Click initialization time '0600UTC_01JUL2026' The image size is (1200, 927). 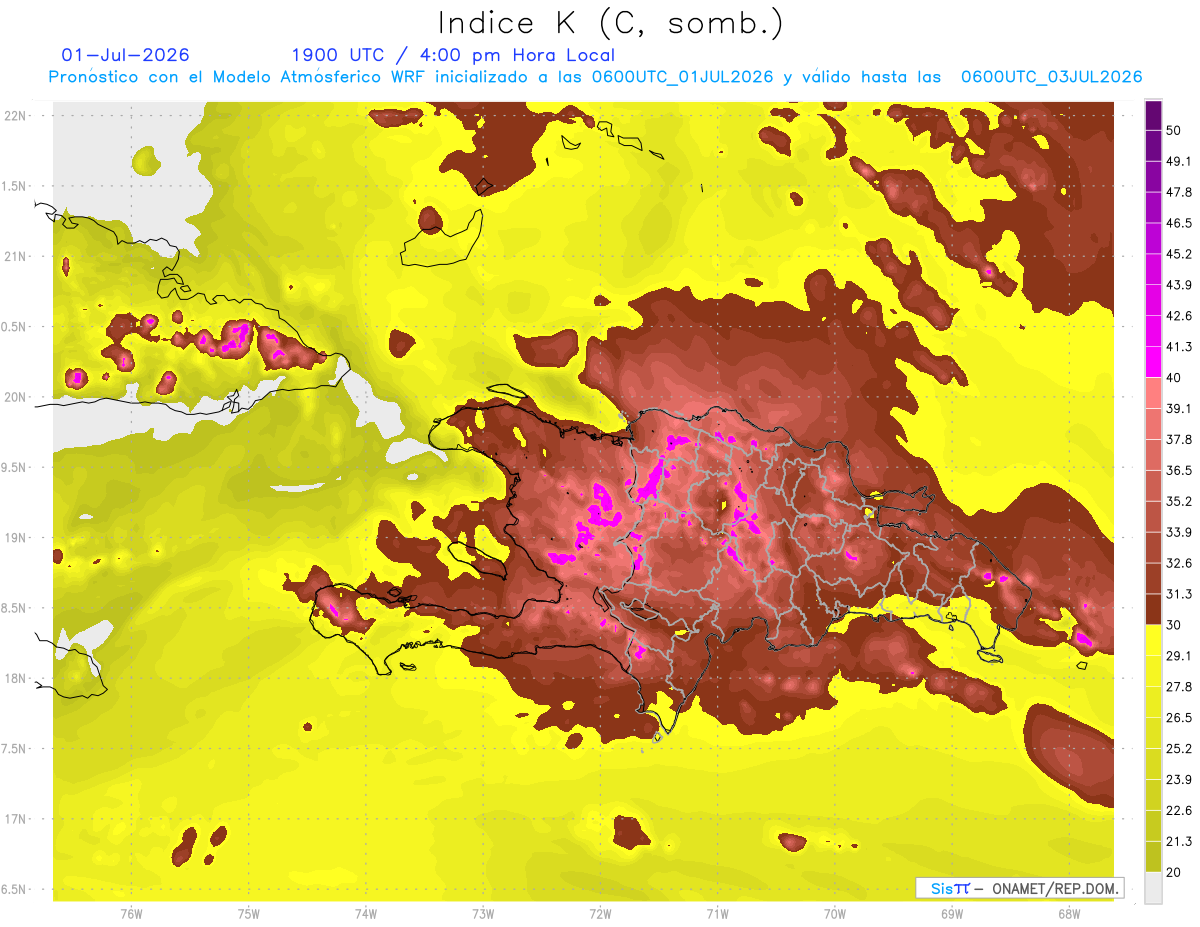pos(682,77)
